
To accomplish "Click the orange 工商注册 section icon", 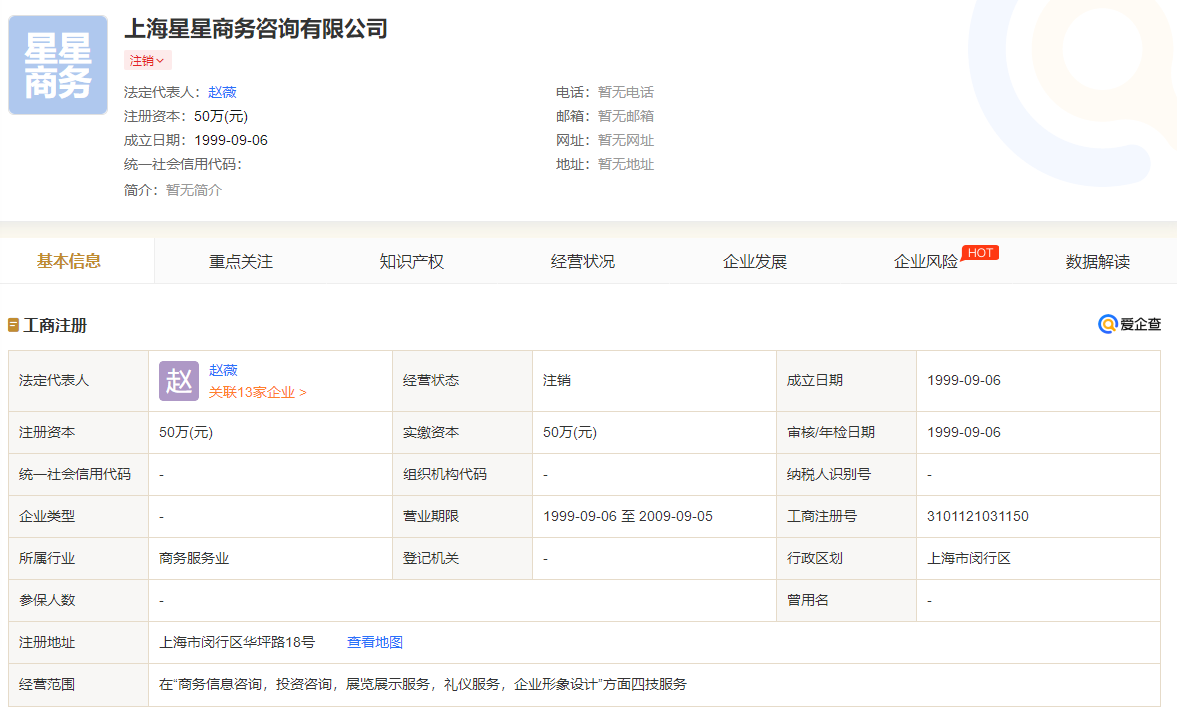I will (14, 324).
